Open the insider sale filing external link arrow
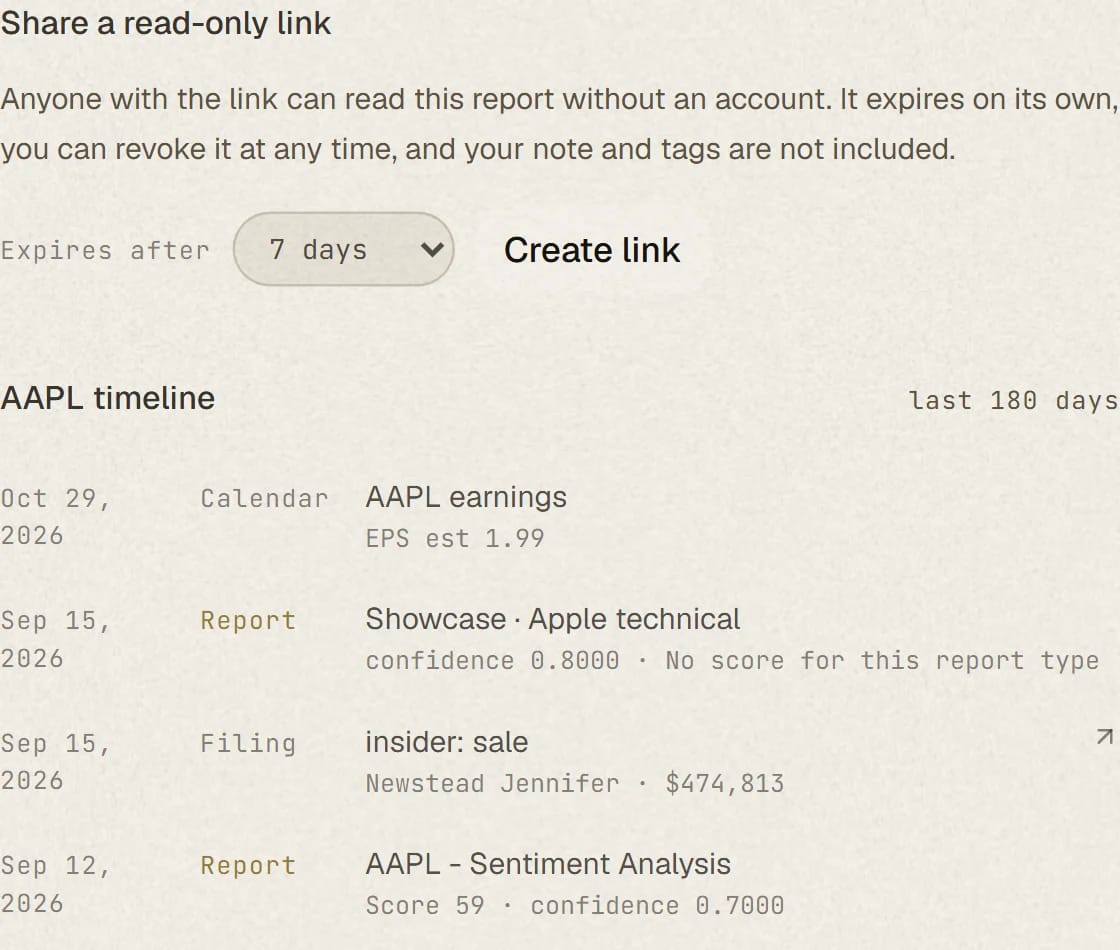This screenshot has width=1120, height=950. [1104, 736]
